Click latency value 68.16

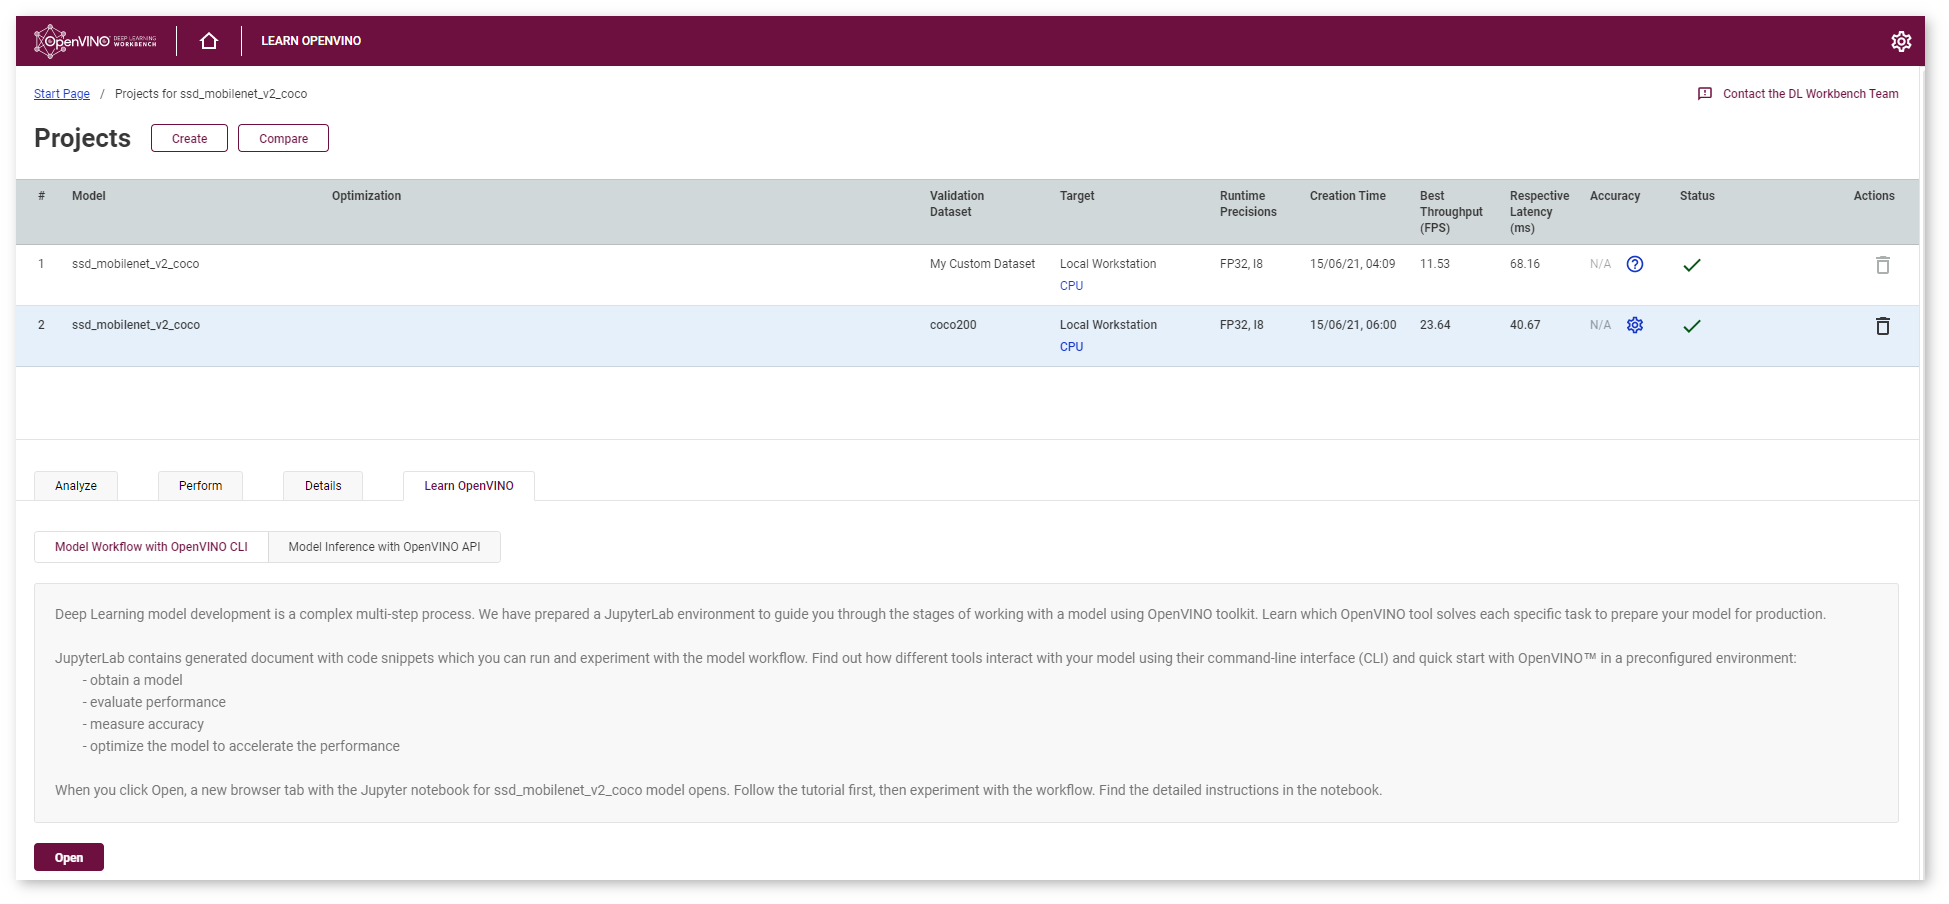click(1524, 264)
